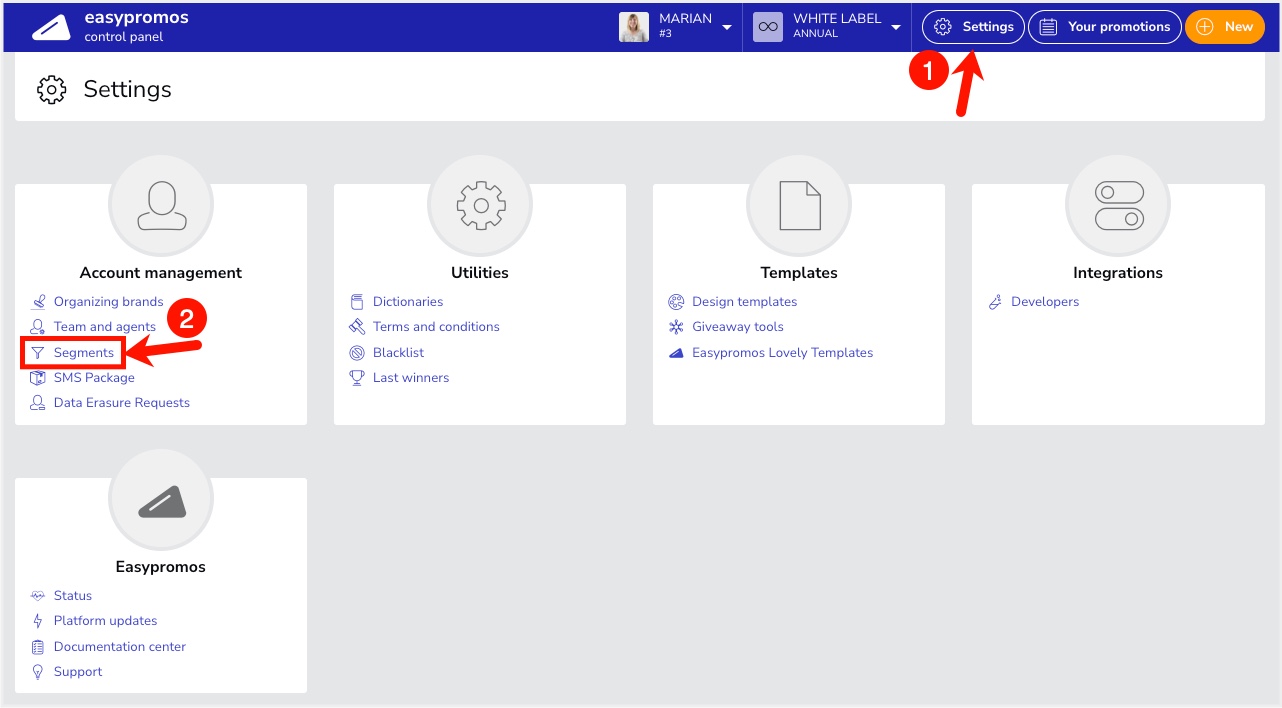This screenshot has width=1282, height=708.
Task: Open Documentation center link
Action: [120, 646]
